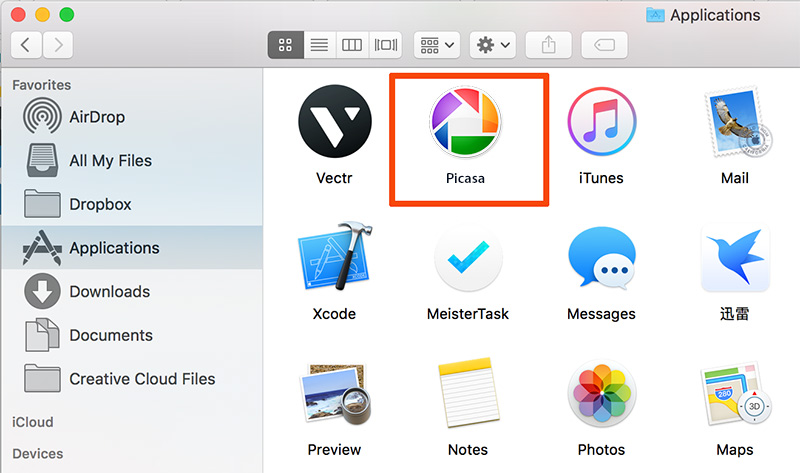Viewport: 800px width, 473px height.
Task: Select the Photos flower icon
Action: tap(602, 393)
